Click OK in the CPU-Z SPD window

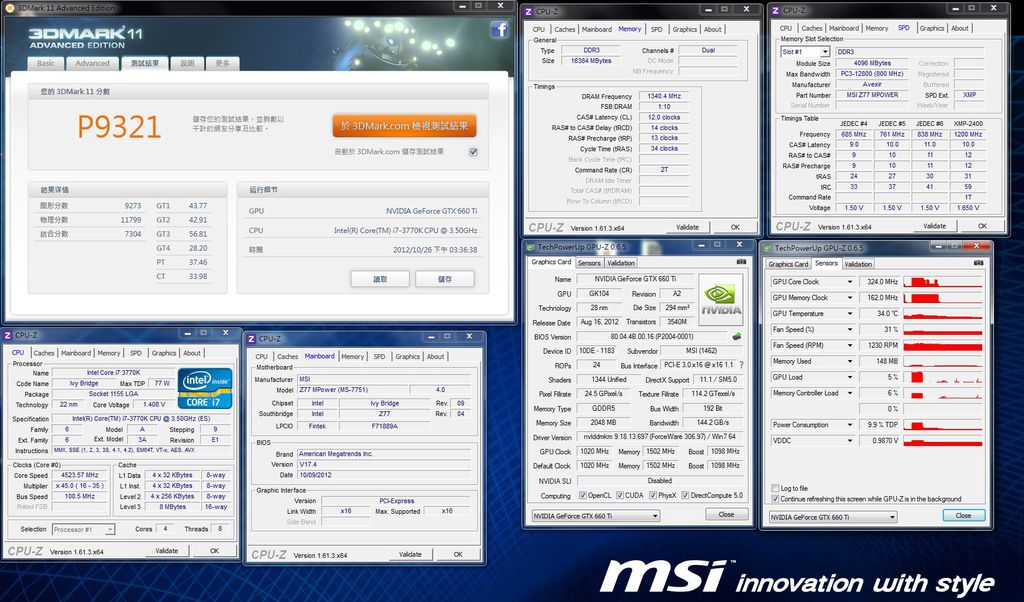click(982, 226)
